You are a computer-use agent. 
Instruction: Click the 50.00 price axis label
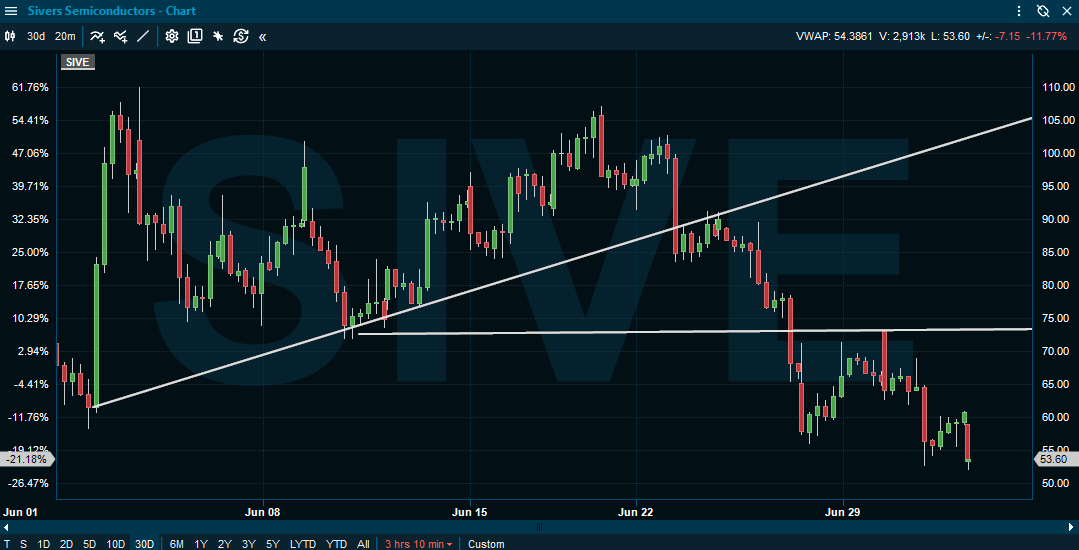(x=1058, y=483)
